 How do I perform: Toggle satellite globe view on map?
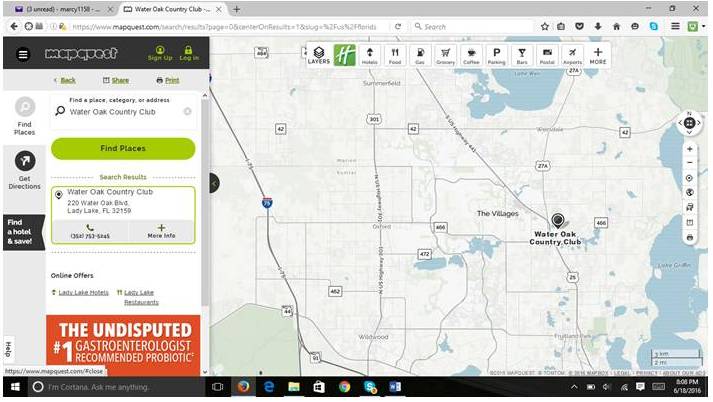[x=690, y=192]
